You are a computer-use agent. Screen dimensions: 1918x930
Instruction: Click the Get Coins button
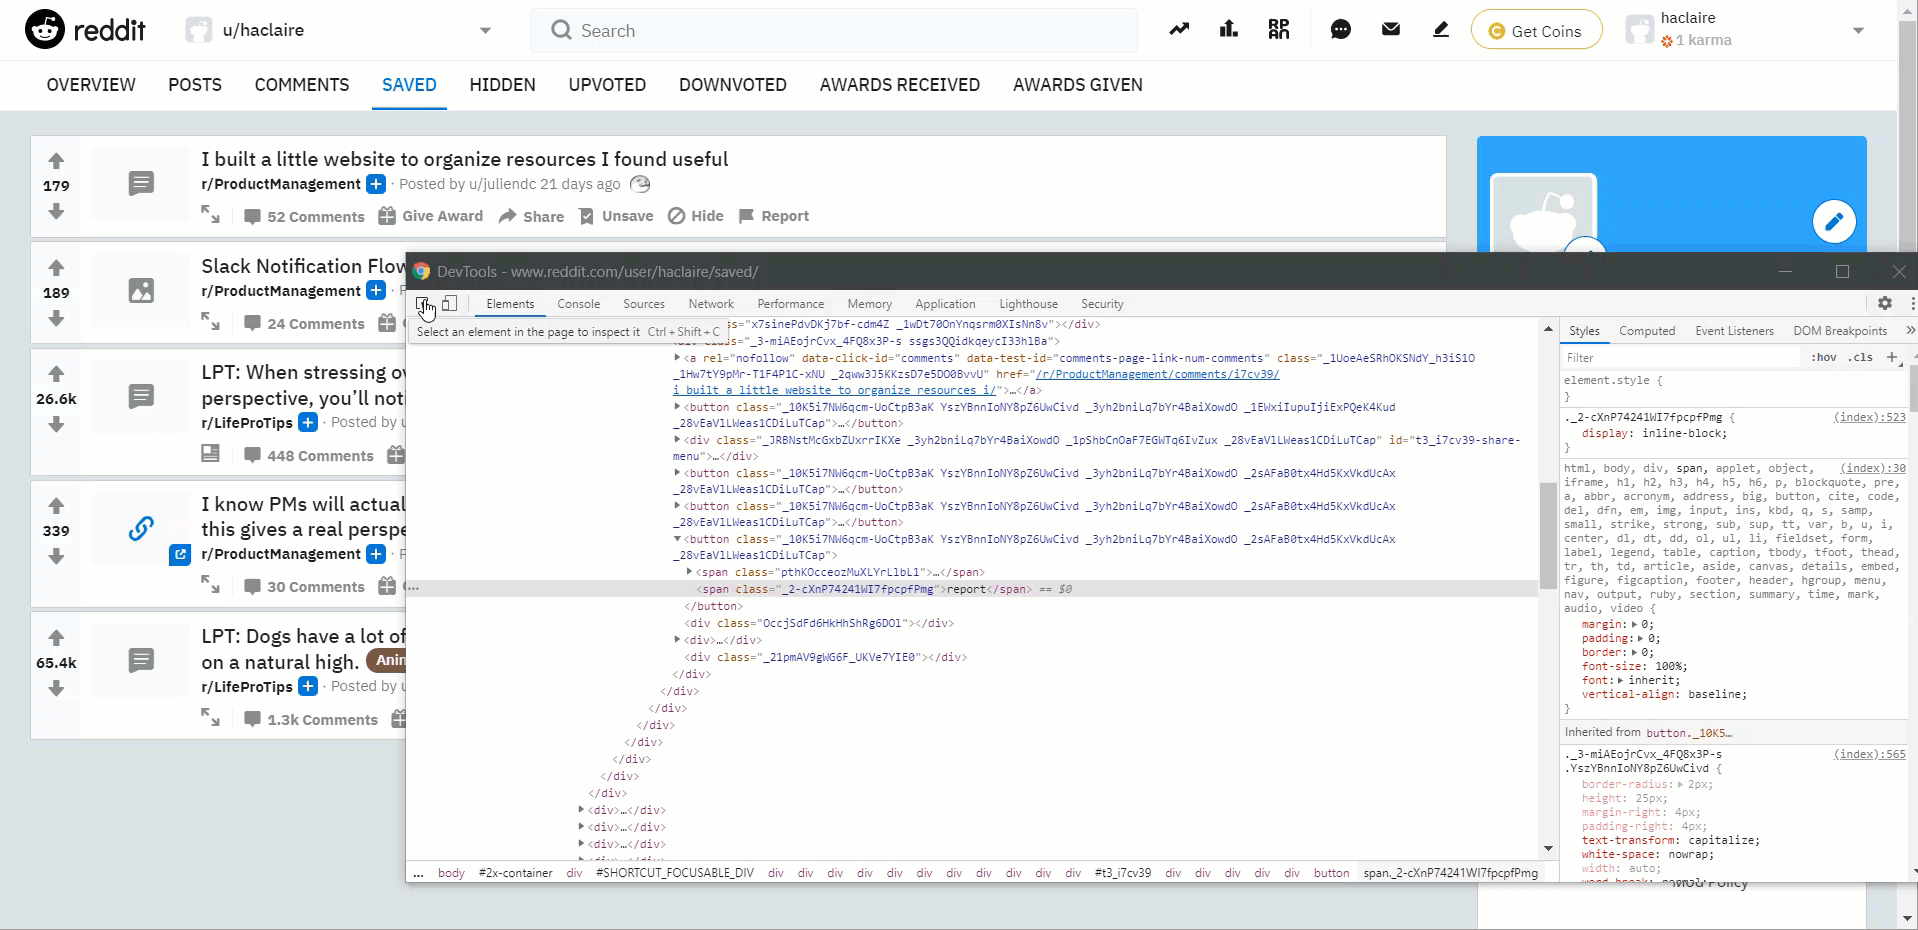coord(1536,31)
